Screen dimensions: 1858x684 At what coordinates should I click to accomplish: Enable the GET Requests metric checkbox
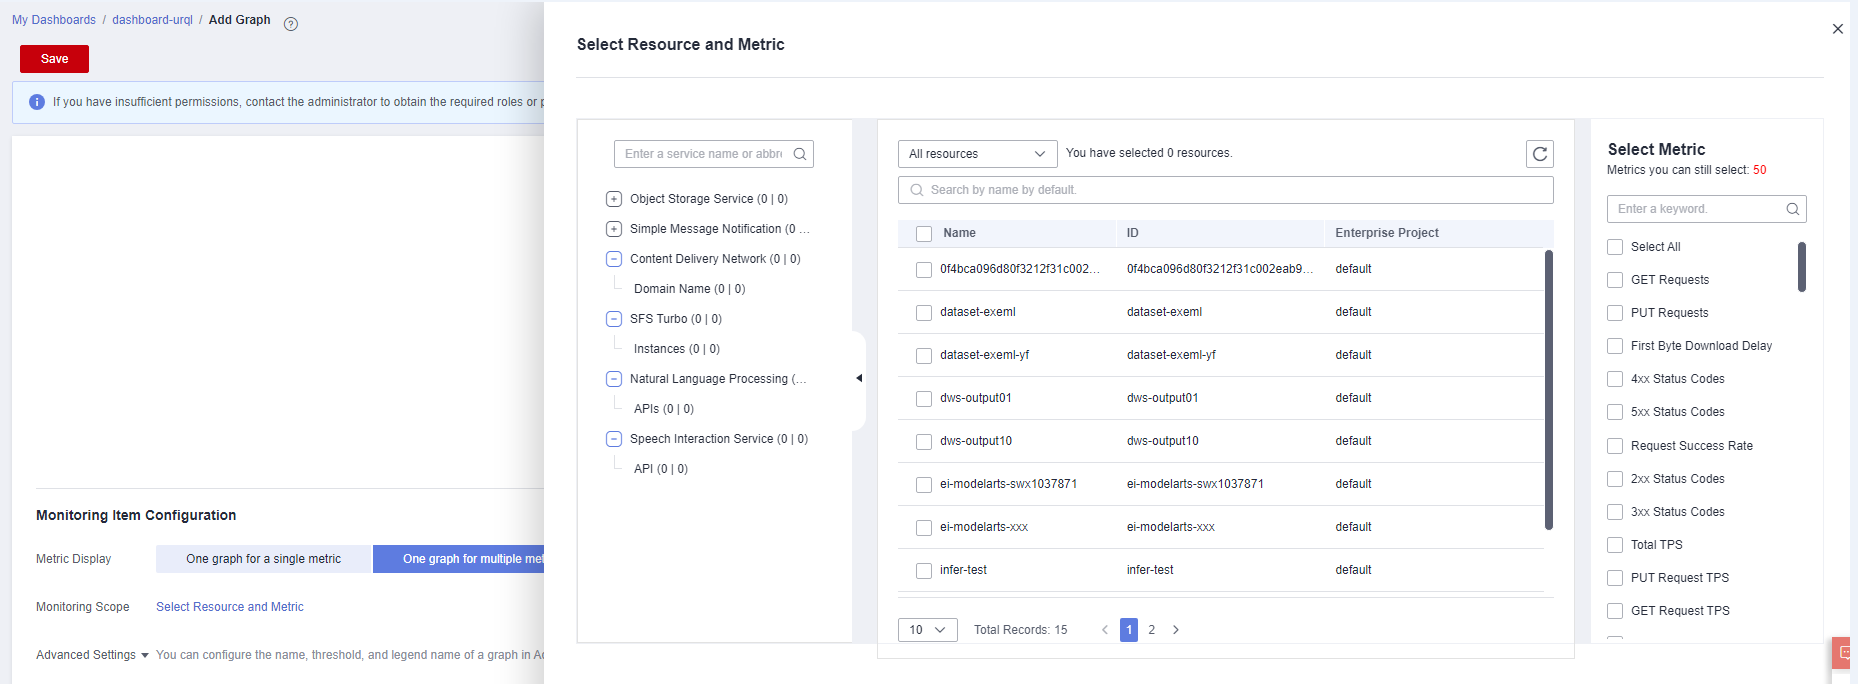[1615, 280]
